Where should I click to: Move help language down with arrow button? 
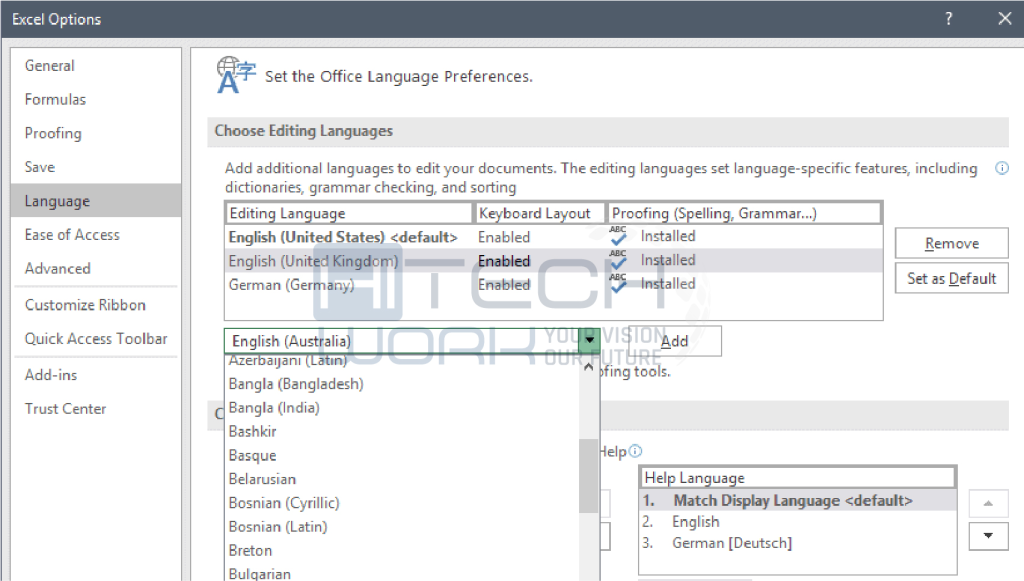pyautogui.click(x=988, y=536)
